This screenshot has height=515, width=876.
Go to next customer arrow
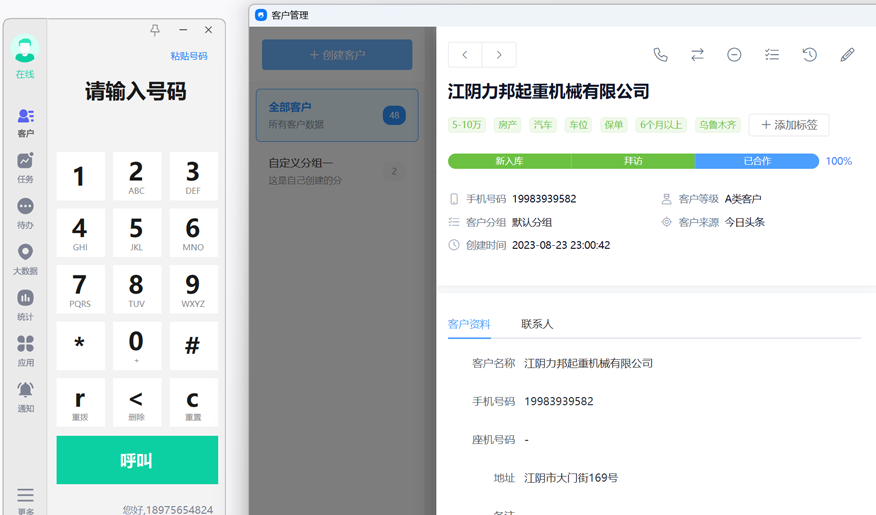point(499,55)
